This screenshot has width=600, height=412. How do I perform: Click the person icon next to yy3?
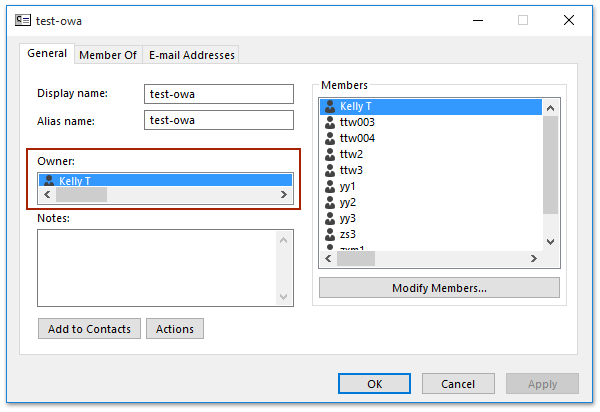330,219
